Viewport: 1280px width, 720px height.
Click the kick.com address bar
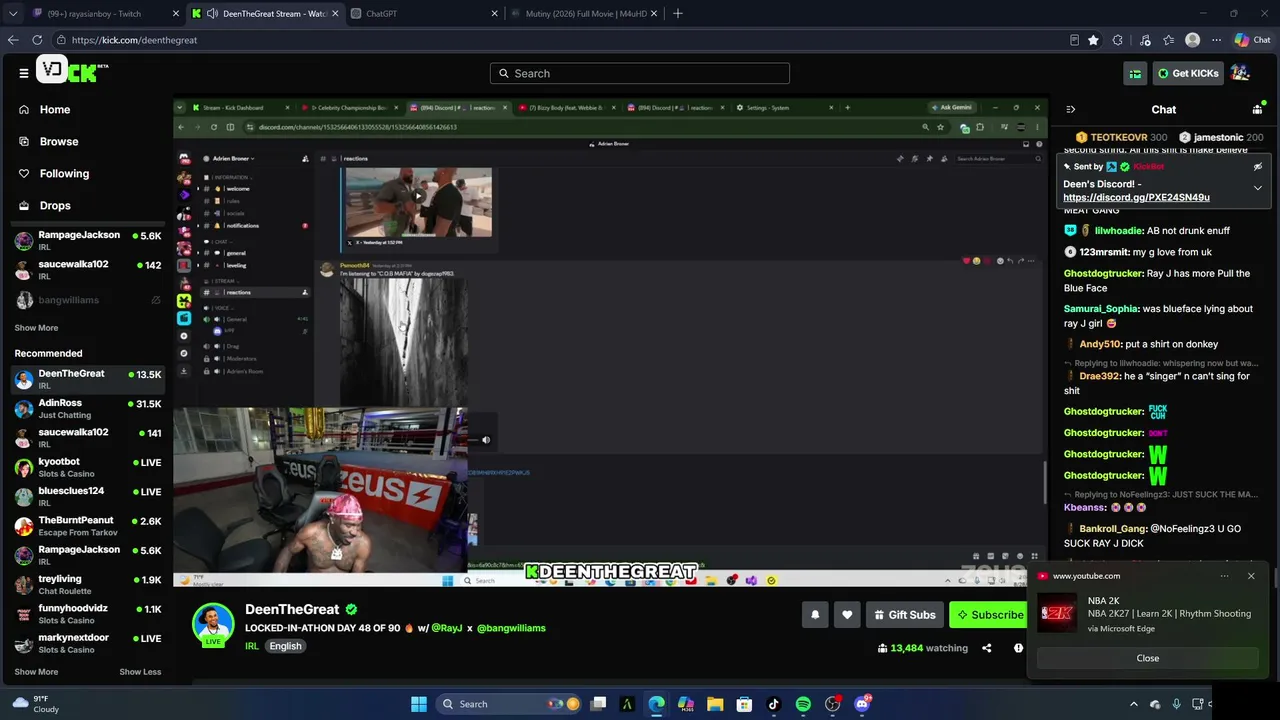560,40
